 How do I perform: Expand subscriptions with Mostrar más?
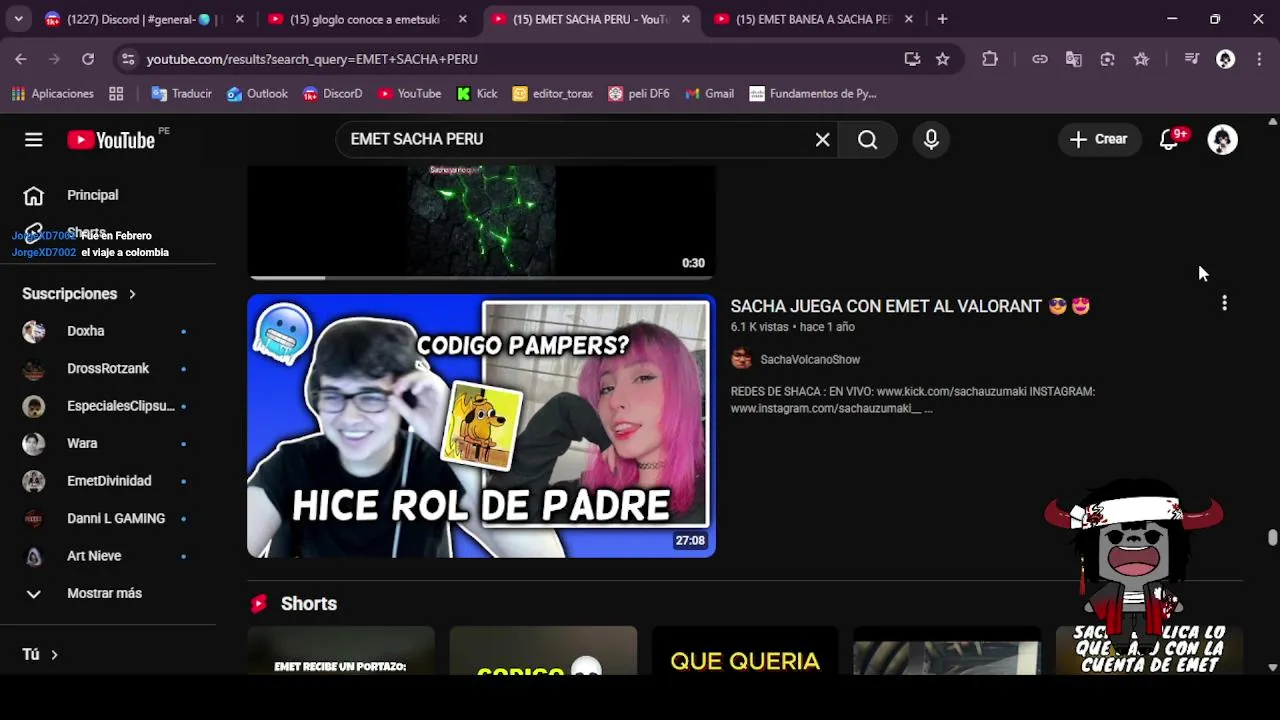(108, 593)
